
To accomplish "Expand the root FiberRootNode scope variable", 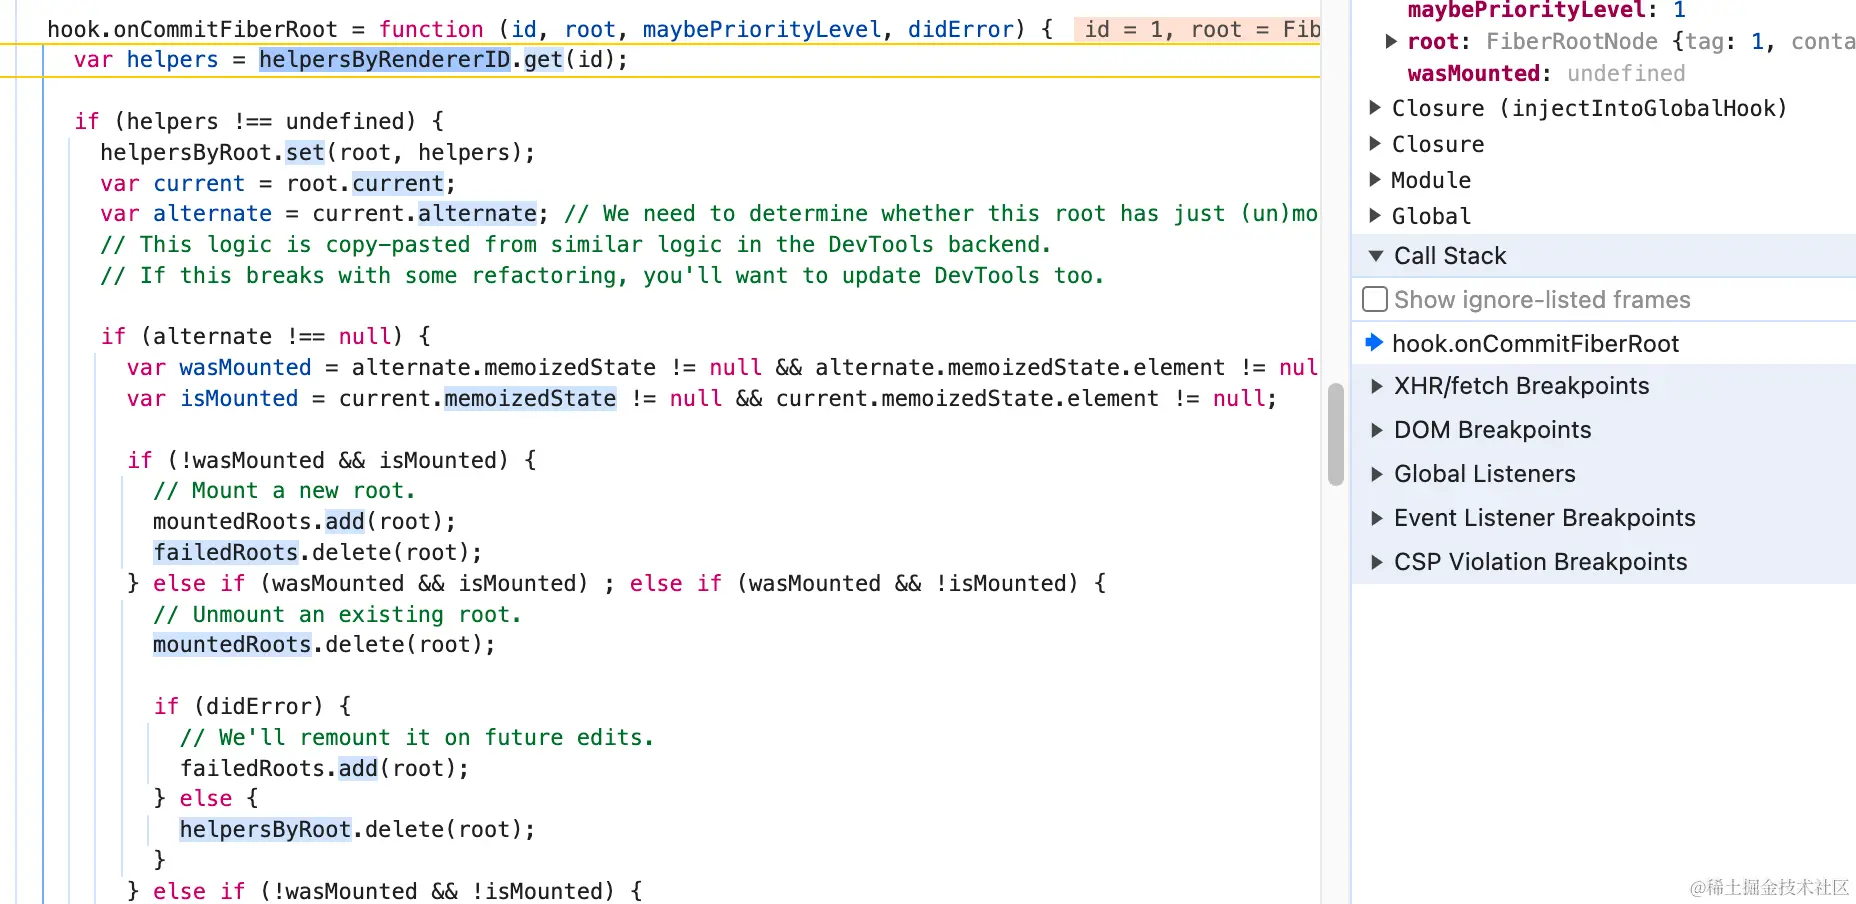I will pos(1391,42).
